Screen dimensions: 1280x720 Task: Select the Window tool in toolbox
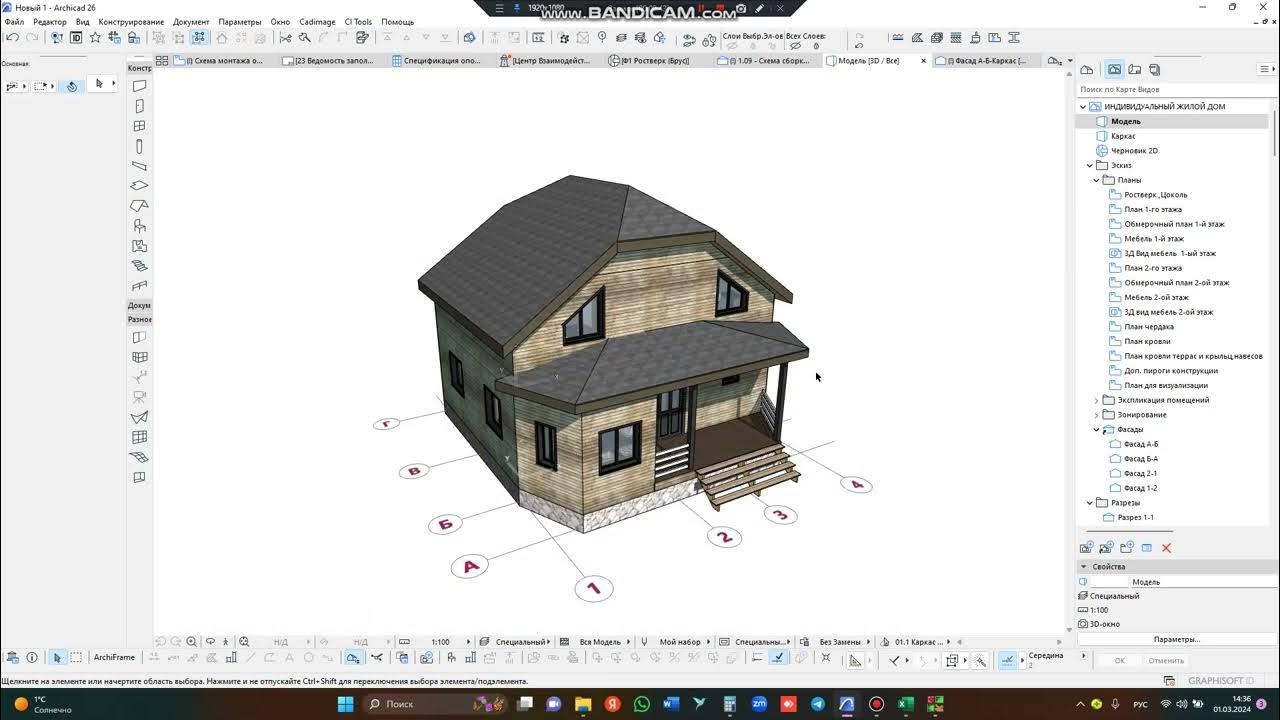coord(140,126)
